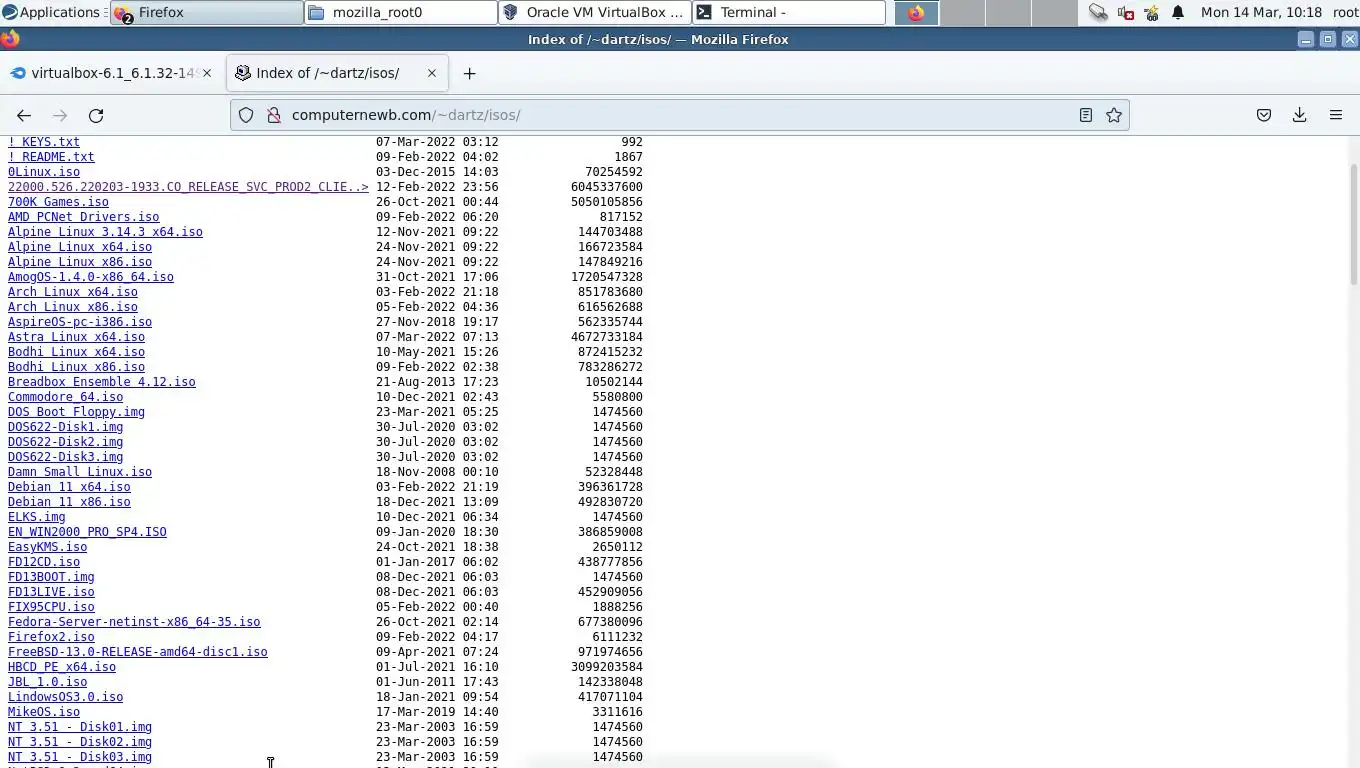Open the ! README.txt link

pyautogui.click(x=51, y=157)
